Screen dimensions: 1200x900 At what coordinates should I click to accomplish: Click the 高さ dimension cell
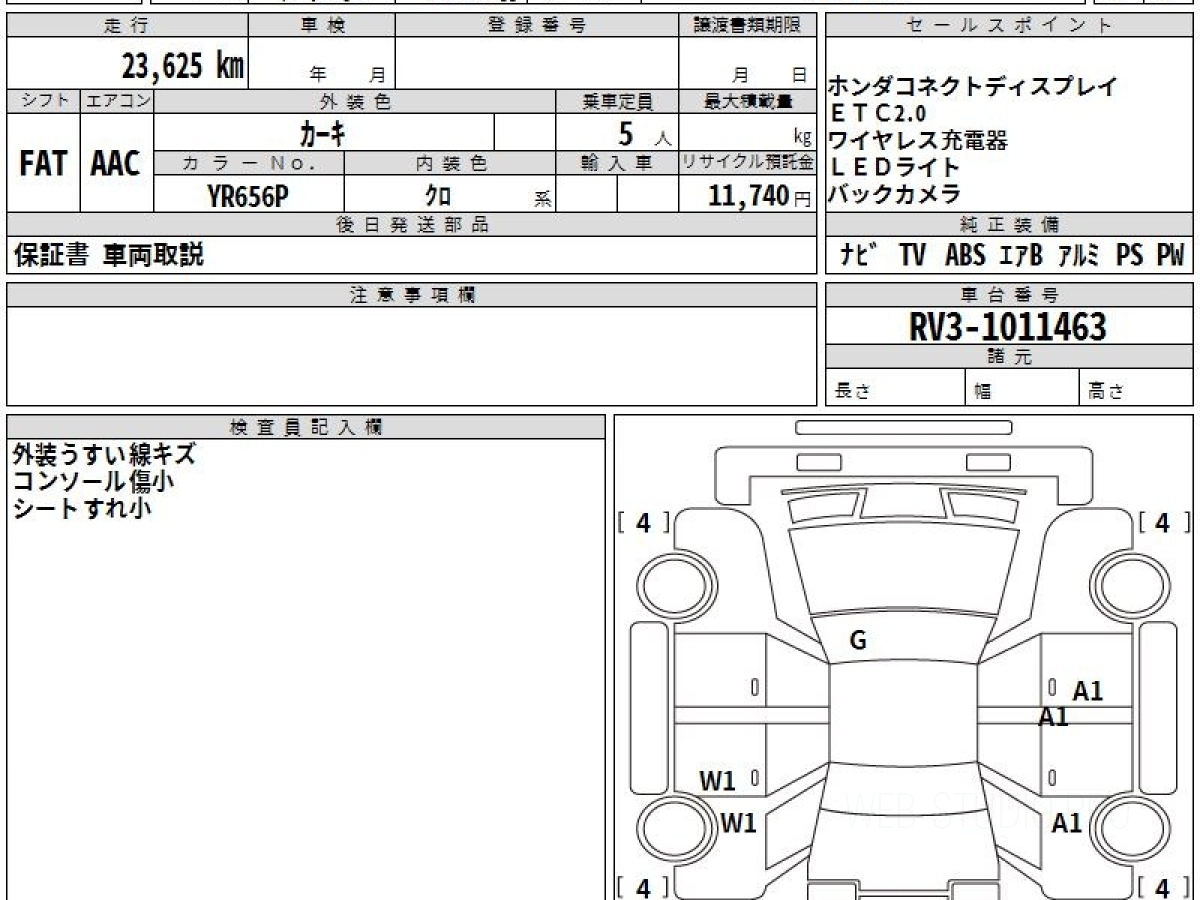1136,389
